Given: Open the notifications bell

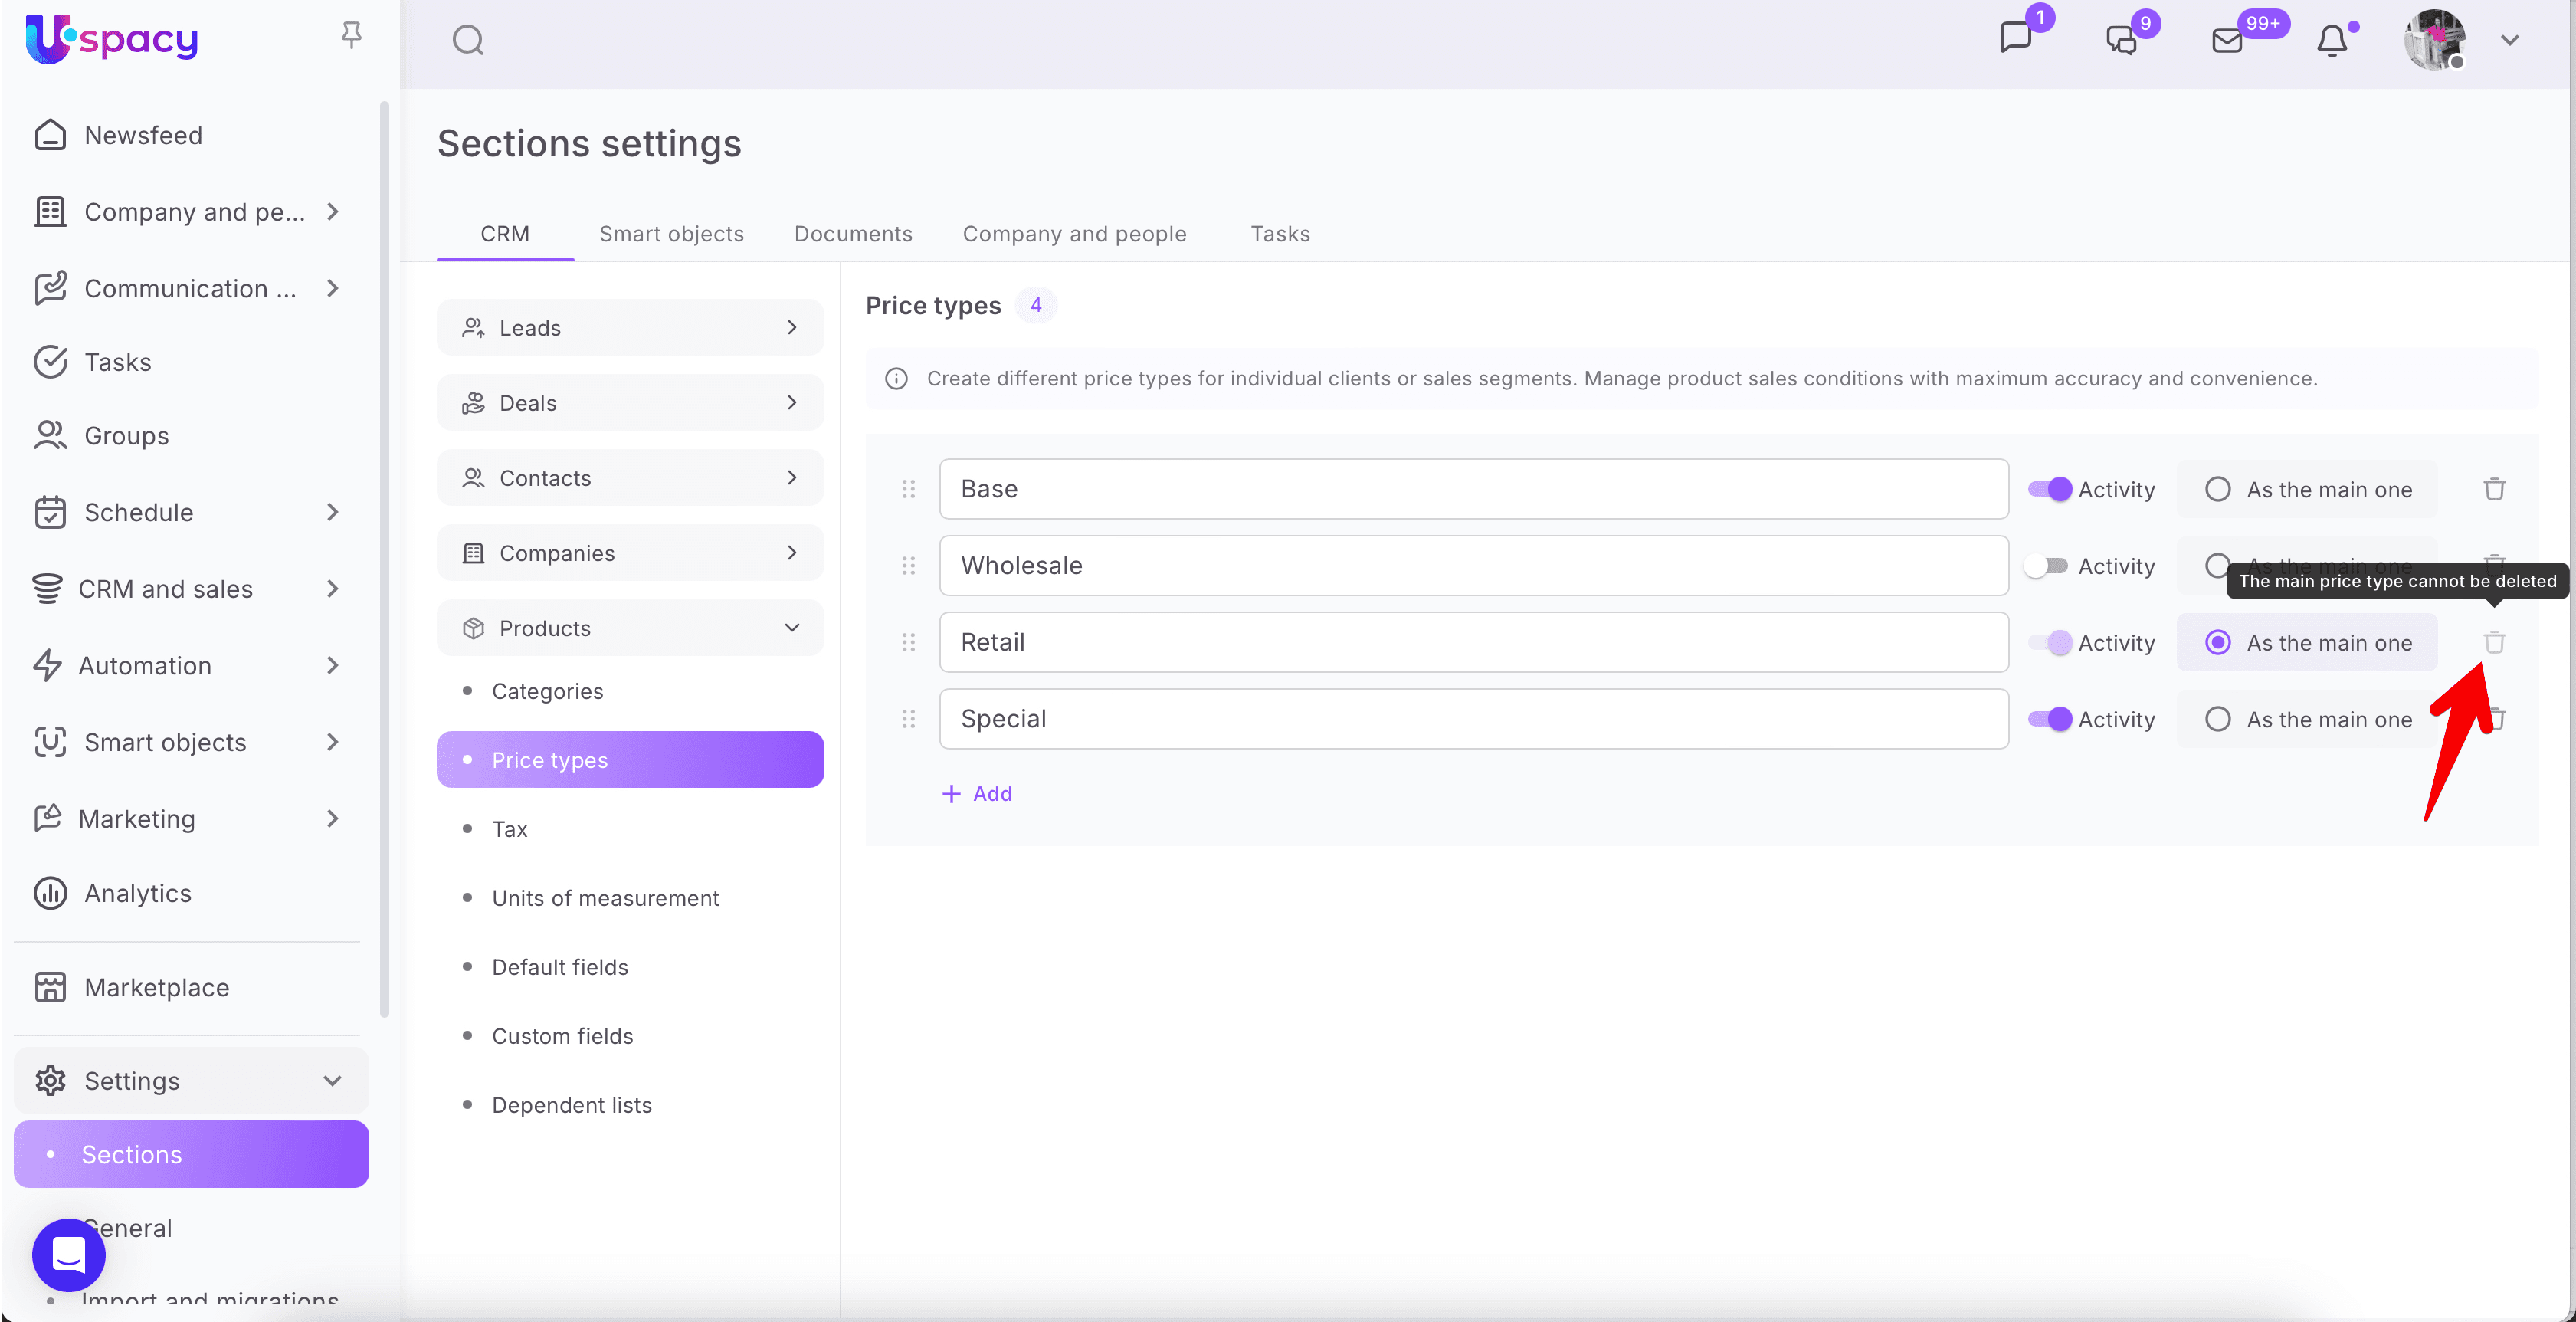Looking at the screenshot, I should click(x=2331, y=41).
